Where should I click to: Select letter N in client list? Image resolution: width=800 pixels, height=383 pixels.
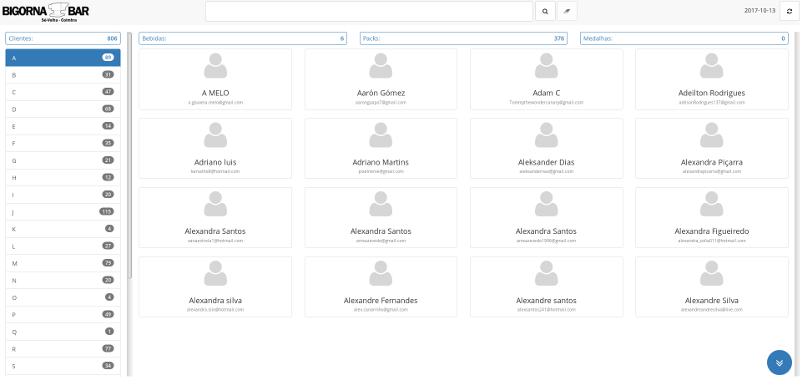click(63, 280)
